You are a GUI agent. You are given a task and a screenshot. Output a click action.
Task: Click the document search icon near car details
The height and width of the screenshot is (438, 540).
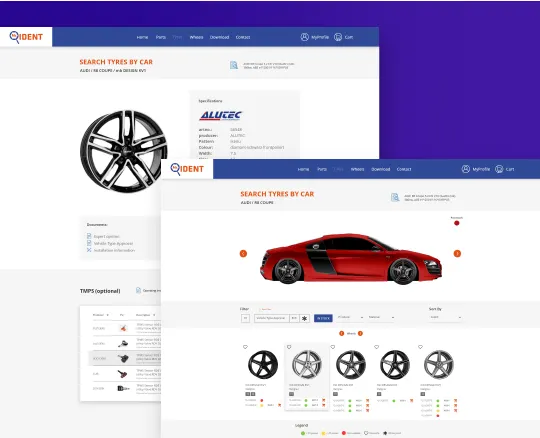[x=395, y=197]
